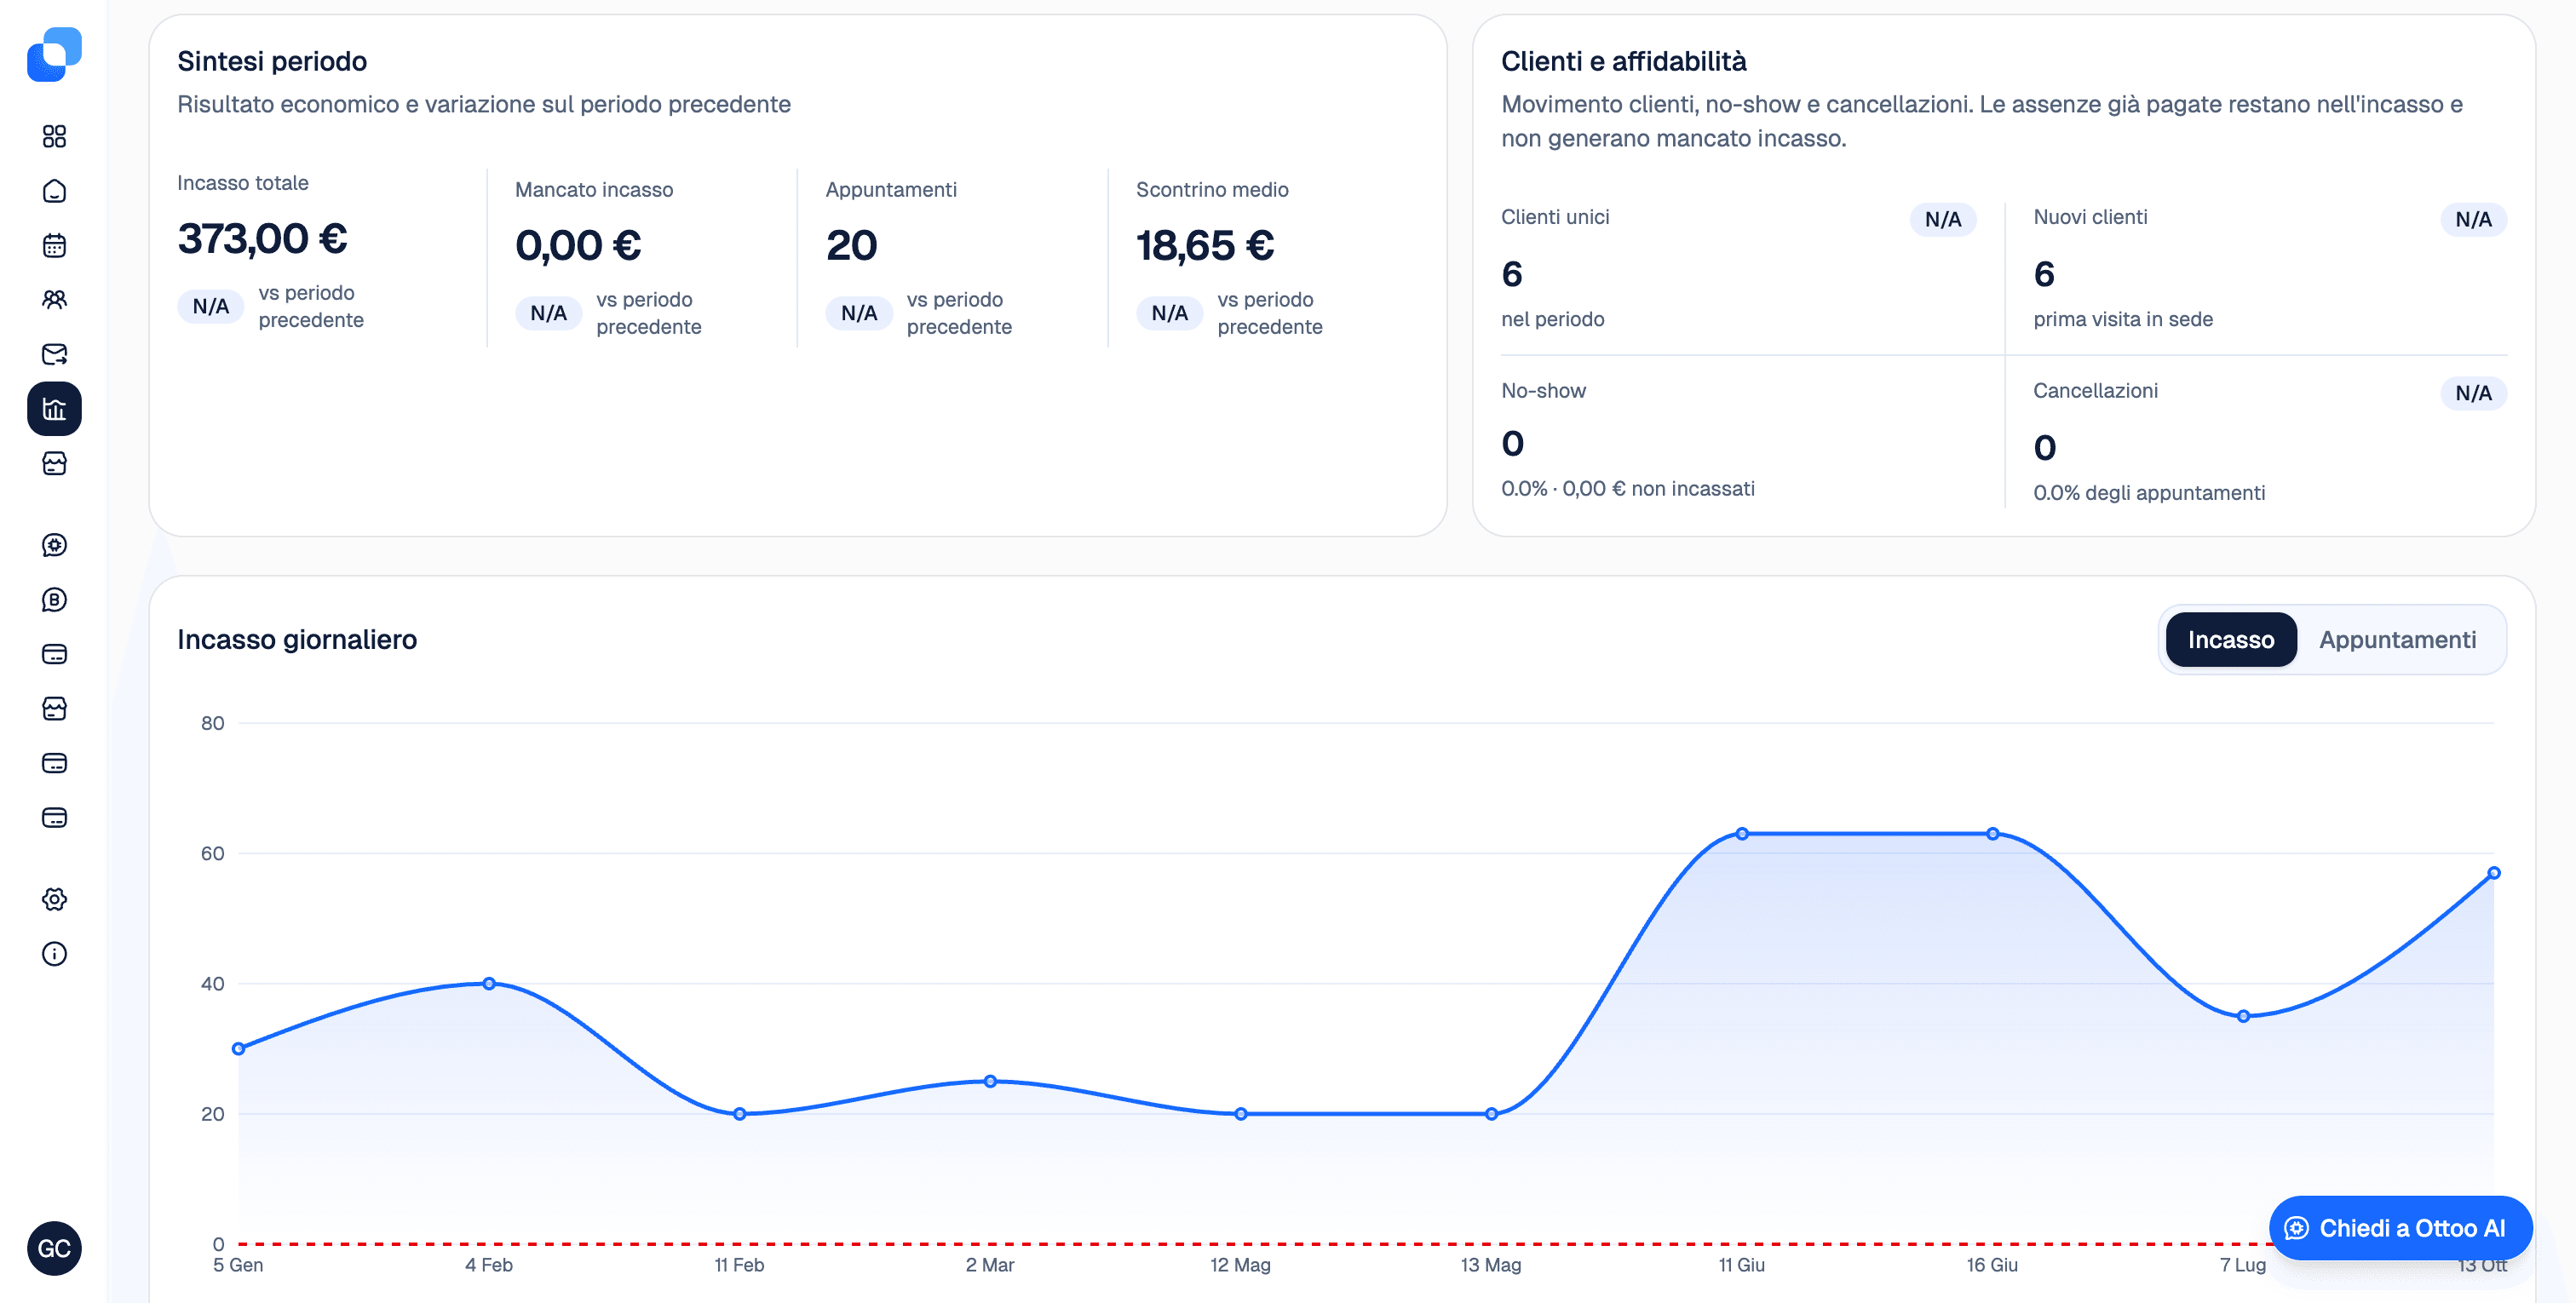Click N/A badge next to Cancellazioni
Screen dimensions: 2576x1303
(x=2473, y=393)
